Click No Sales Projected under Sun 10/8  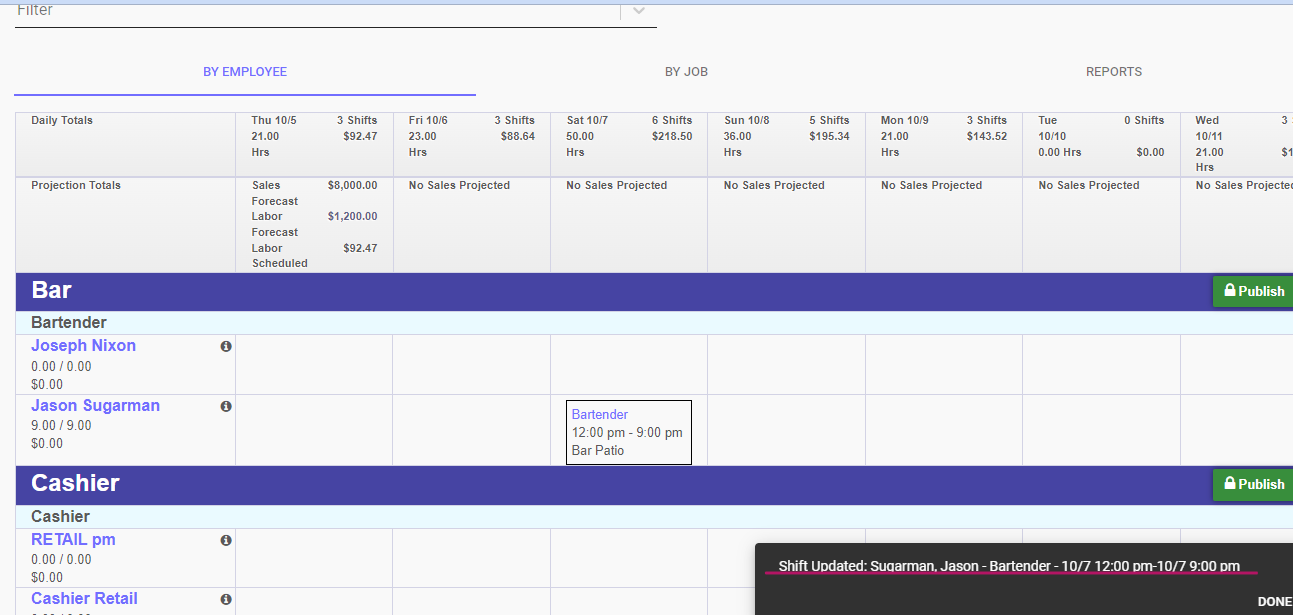click(x=774, y=186)
